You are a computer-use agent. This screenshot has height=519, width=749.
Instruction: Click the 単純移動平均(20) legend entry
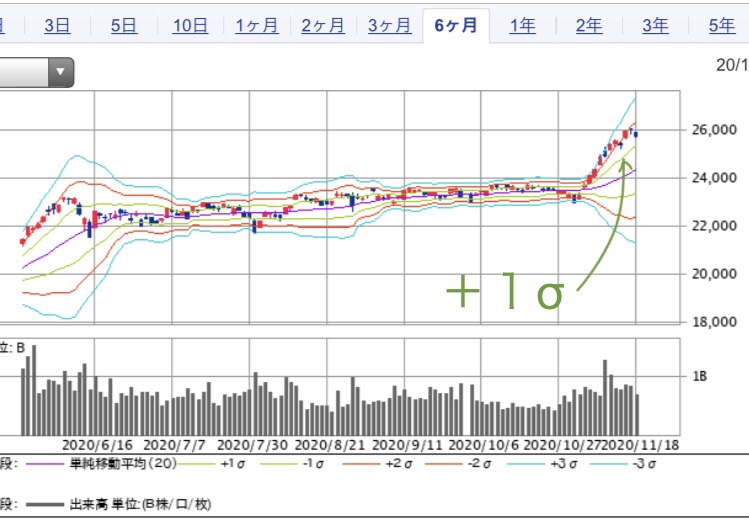point(123,463)
